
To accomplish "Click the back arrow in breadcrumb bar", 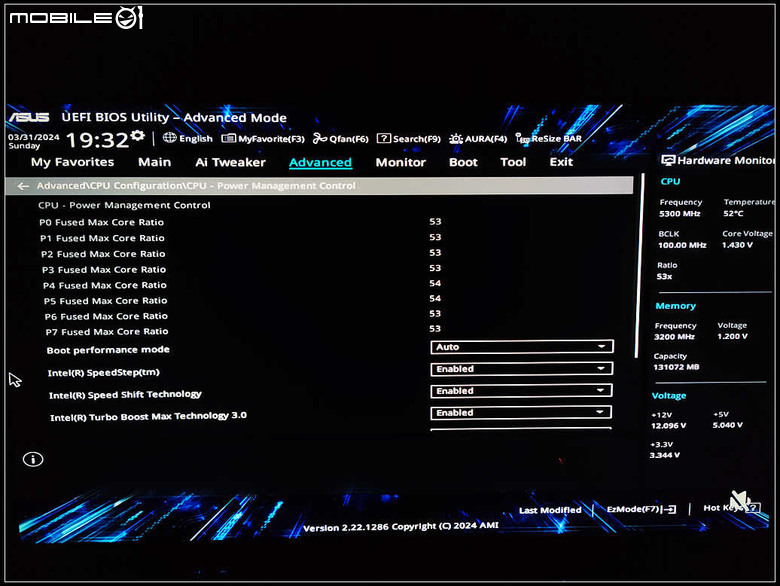I will (x=23, y=187).
